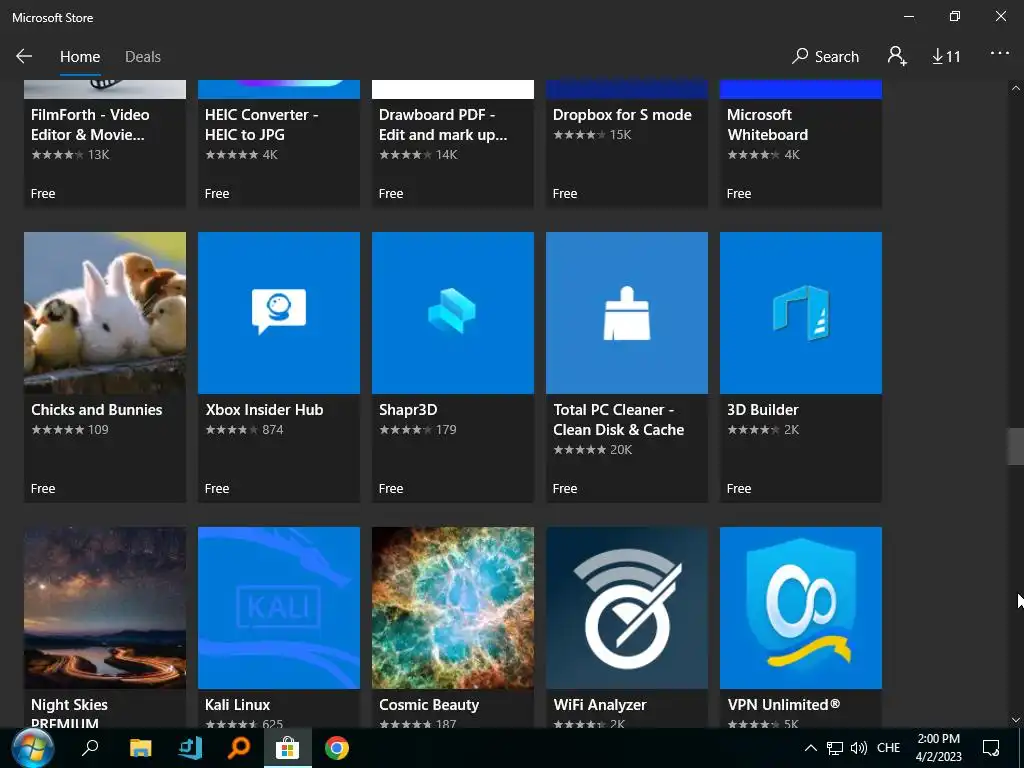Click Free price under Microsoft Whiteboard
The height and width of the screenshot is (768, 1024).
pyautogui.click(x=739, y=193)
